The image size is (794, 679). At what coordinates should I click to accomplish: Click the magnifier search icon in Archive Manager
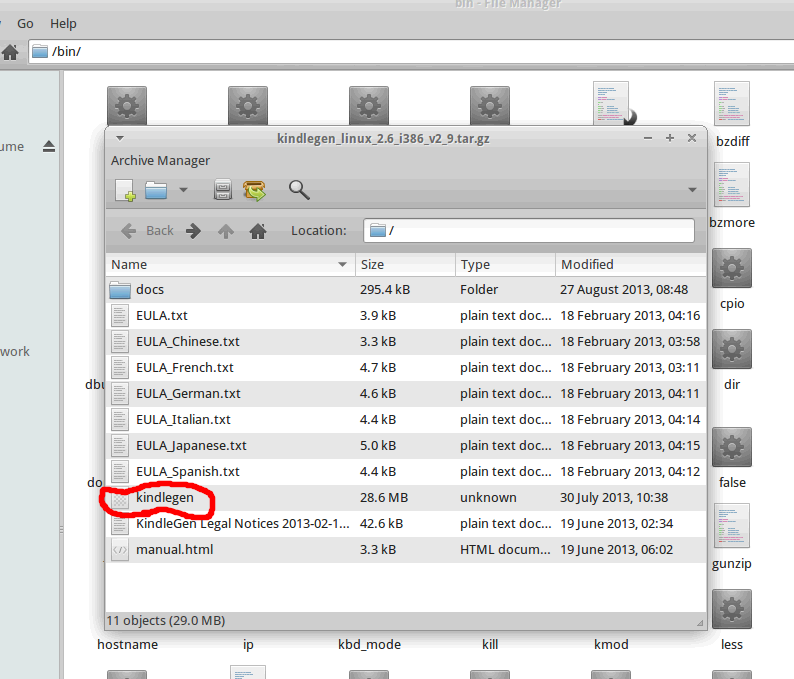[299, 190]
